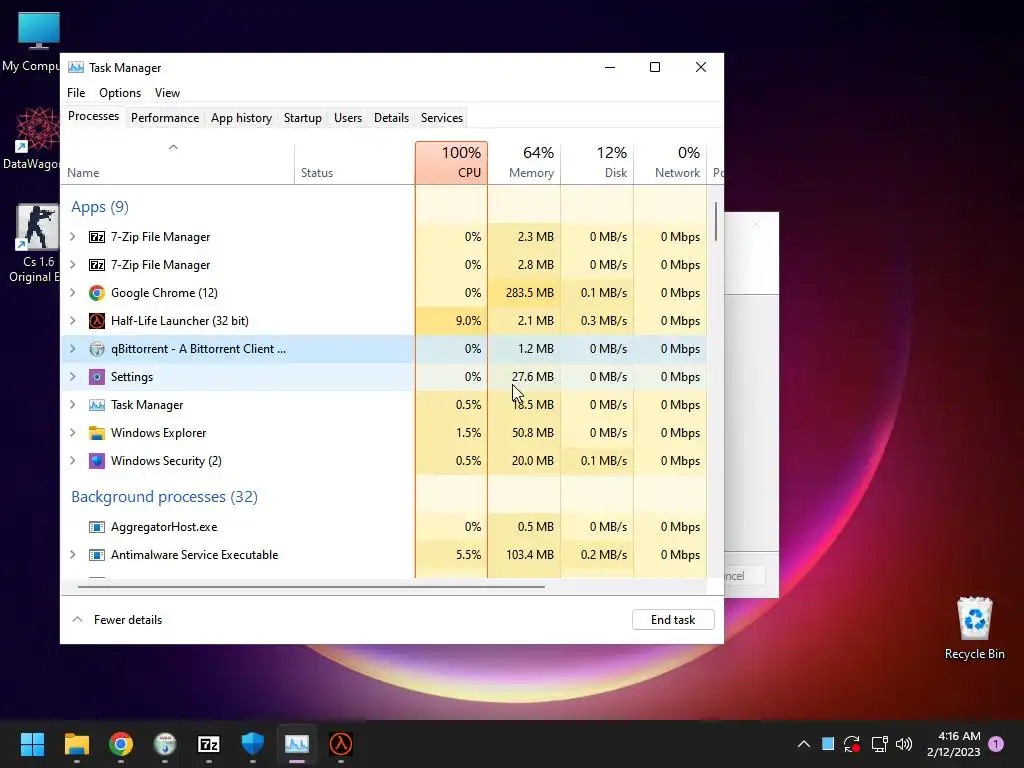Sort by the CPU column header
Viewport: 1024px width, 768px height.
(451, 163)
